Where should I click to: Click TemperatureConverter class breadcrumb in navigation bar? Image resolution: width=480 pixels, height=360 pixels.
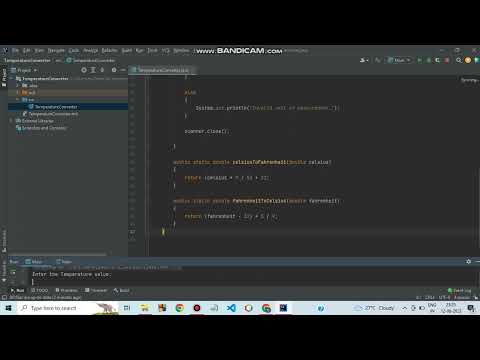[x=91, y=60]
